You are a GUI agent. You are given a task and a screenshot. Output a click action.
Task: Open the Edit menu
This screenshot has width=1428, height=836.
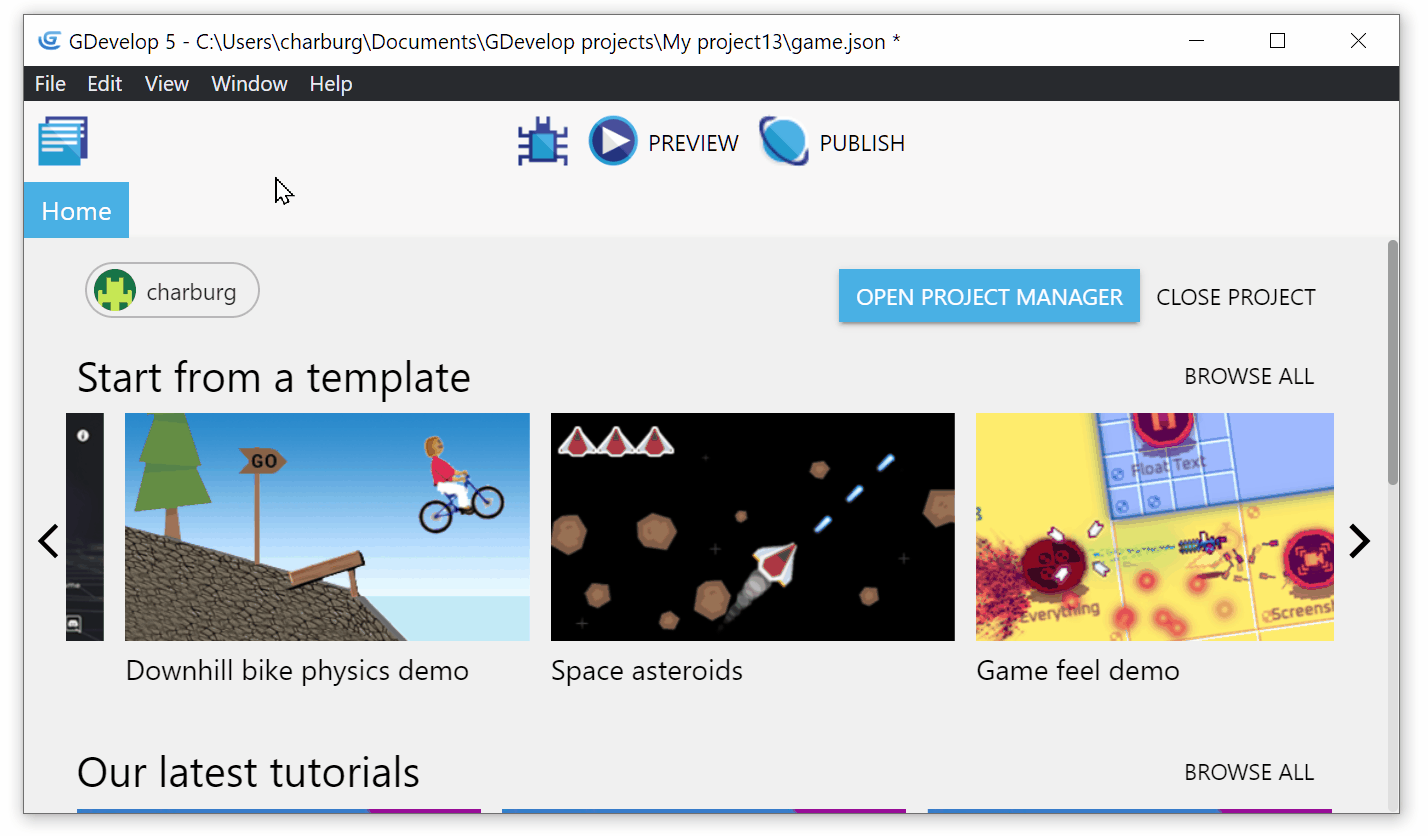click(x=104, y=84)
